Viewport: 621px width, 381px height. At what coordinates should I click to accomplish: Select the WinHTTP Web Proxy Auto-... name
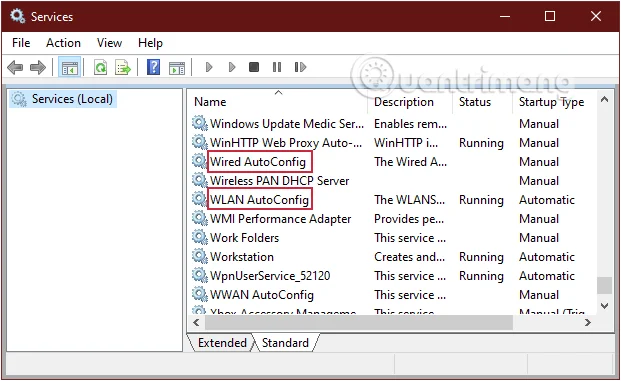pyautogui.click(x=286, y=143)
